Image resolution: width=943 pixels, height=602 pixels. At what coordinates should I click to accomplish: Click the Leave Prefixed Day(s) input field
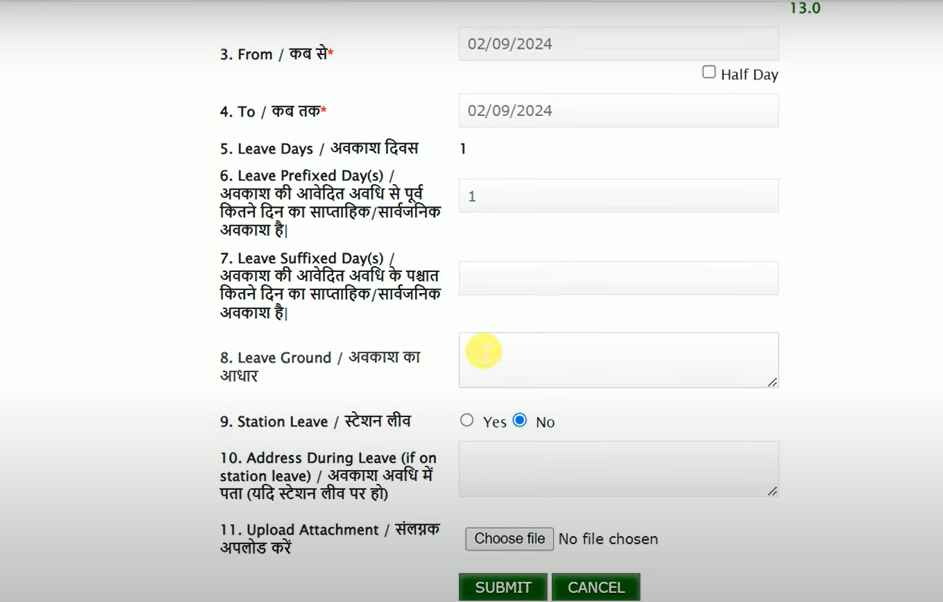pos(618,195)
